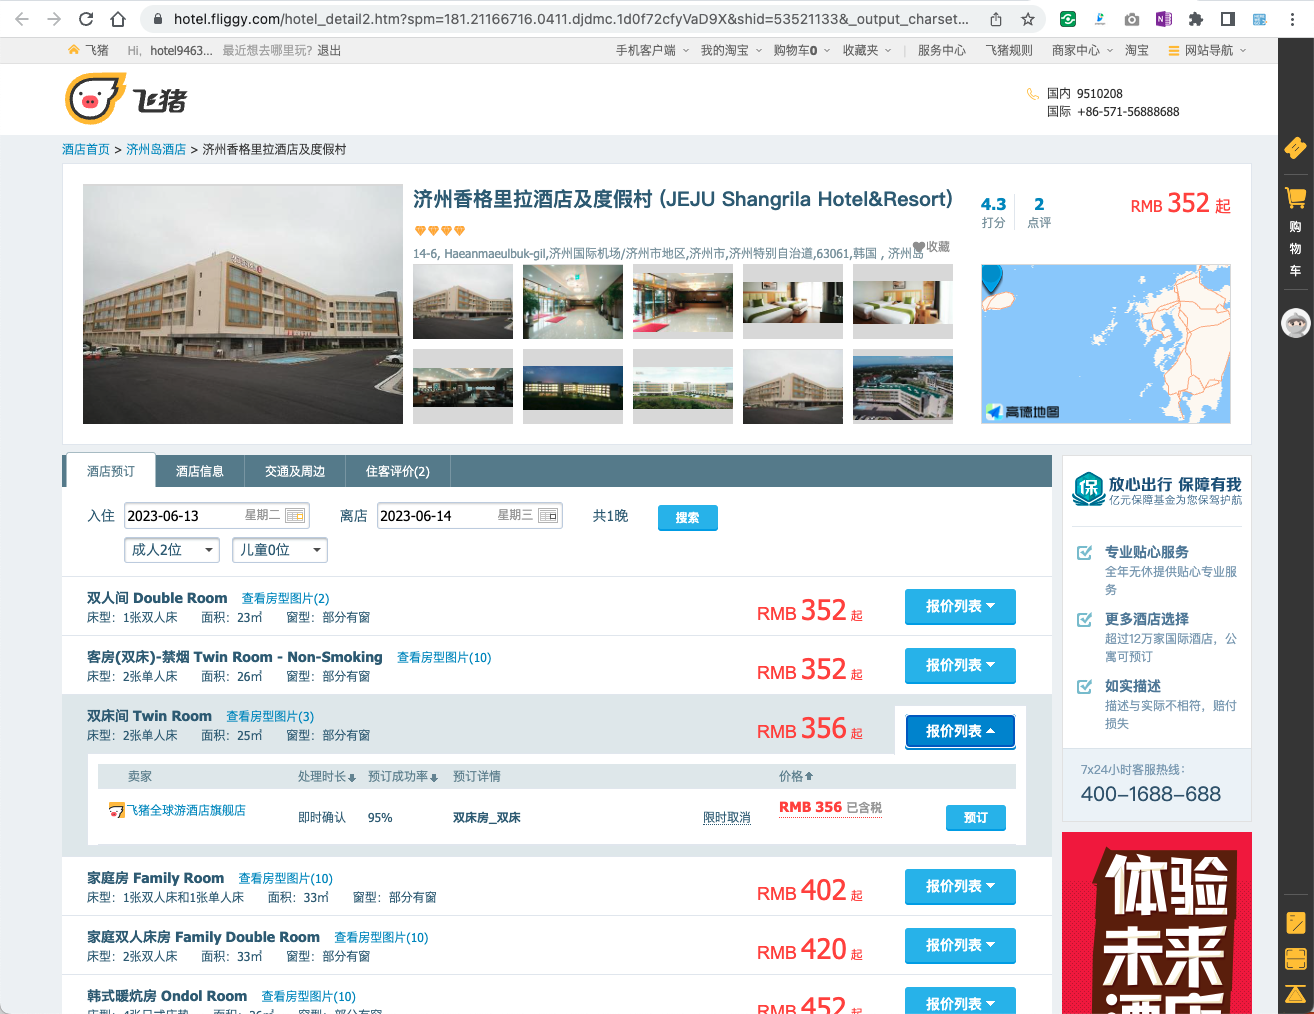Open the 儿童0位 children dropdown
Viewport: 1314px width, 1014px height.
280,550
